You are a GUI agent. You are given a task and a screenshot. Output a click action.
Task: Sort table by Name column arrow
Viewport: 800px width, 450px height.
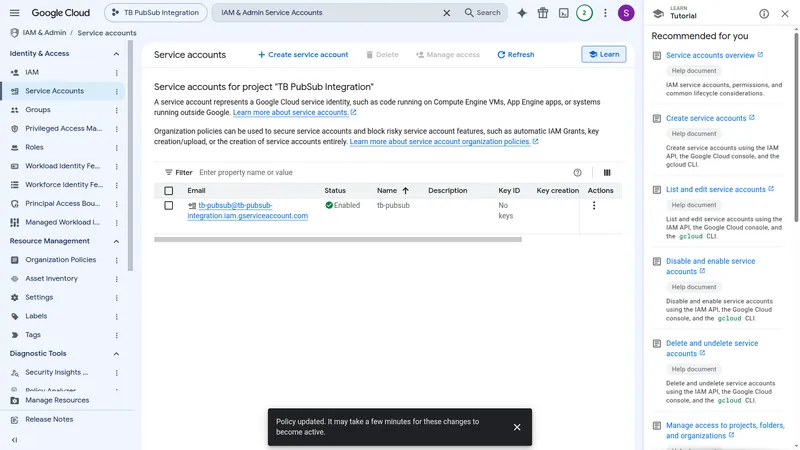coord(405,190)
